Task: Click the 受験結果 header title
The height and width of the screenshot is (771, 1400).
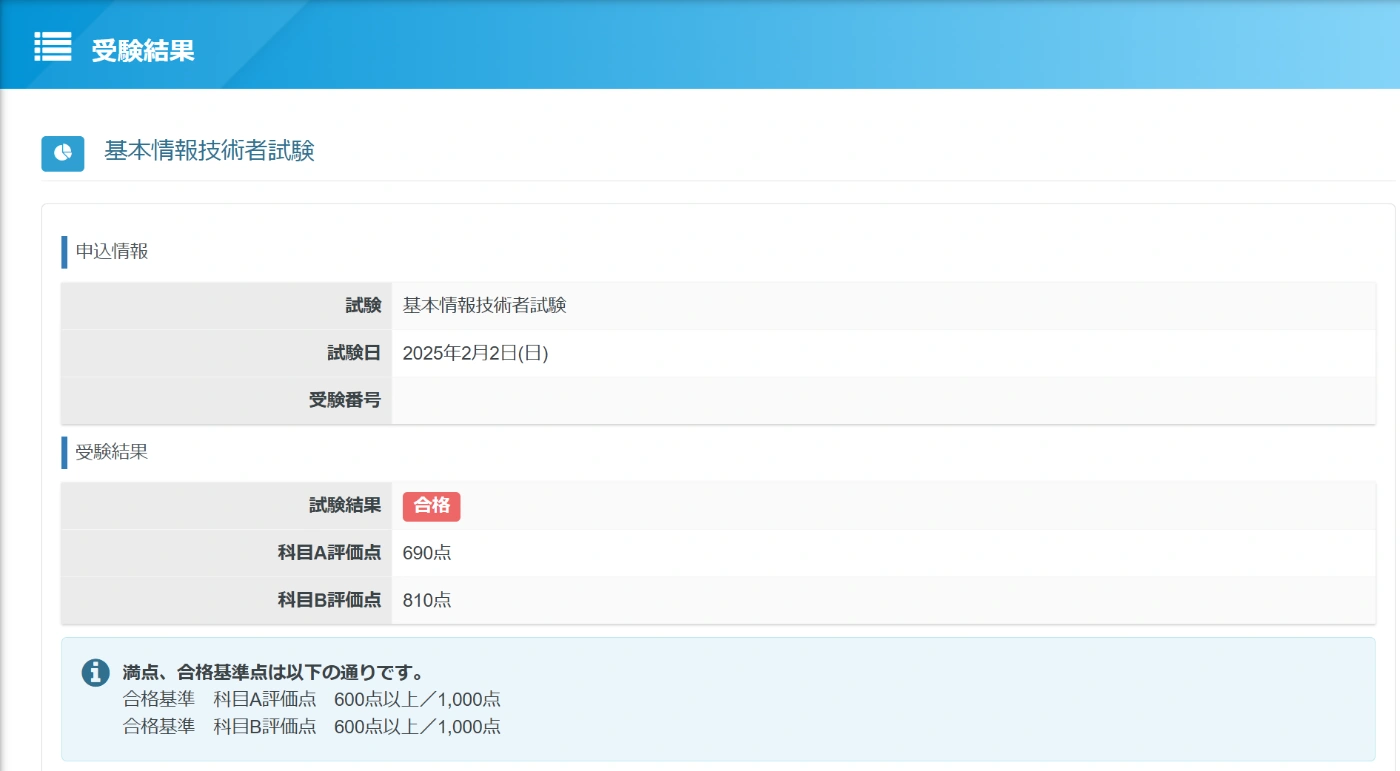Action: click(143, 50)
